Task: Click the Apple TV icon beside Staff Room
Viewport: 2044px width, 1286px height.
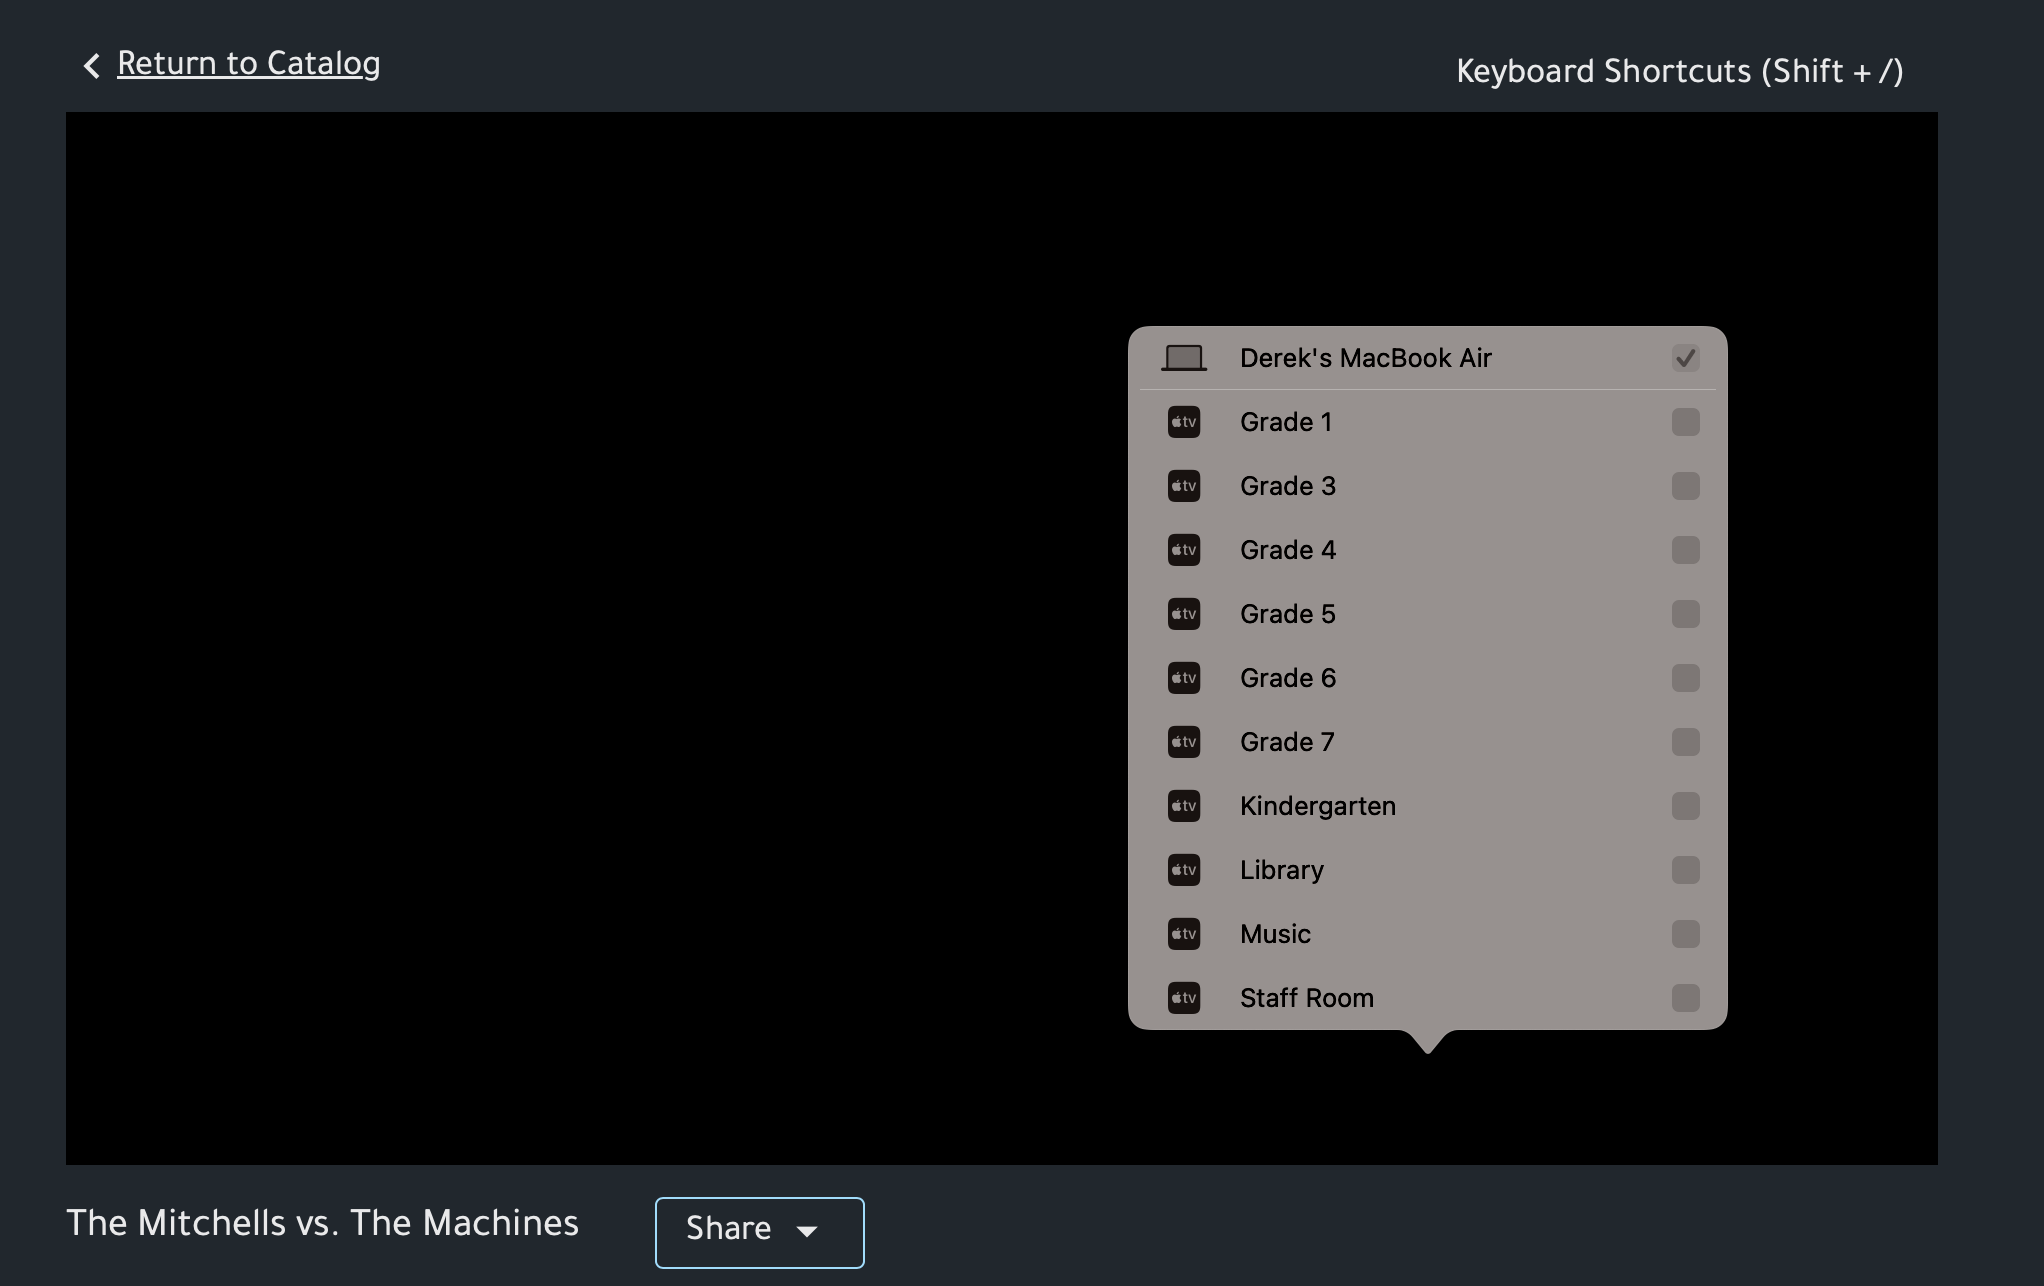Action: 1184,998
